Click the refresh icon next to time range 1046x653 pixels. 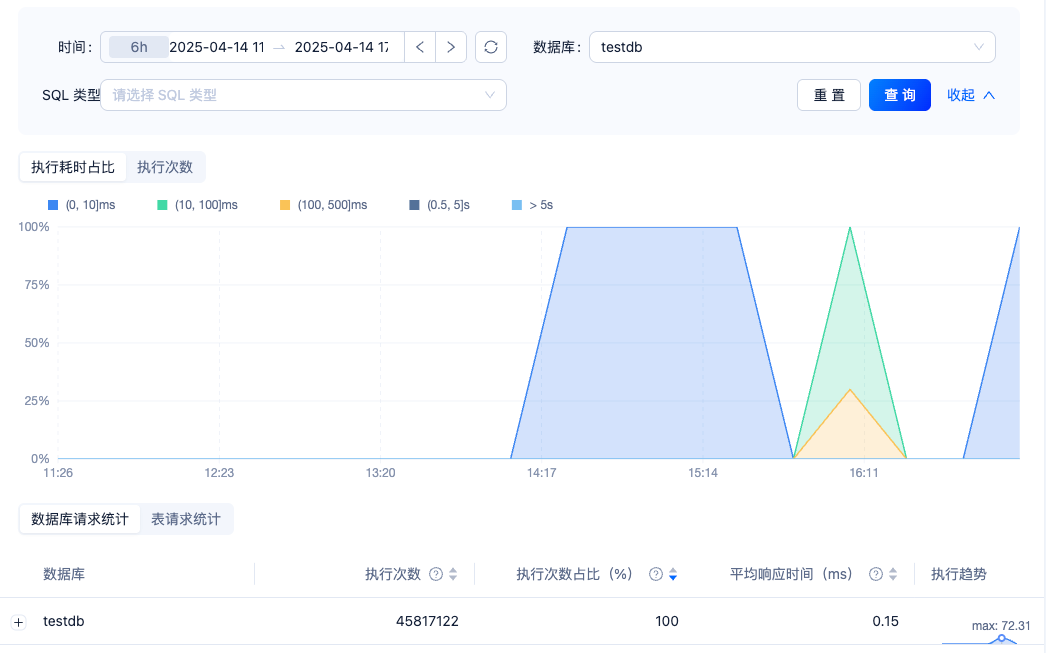click(491, 47)
